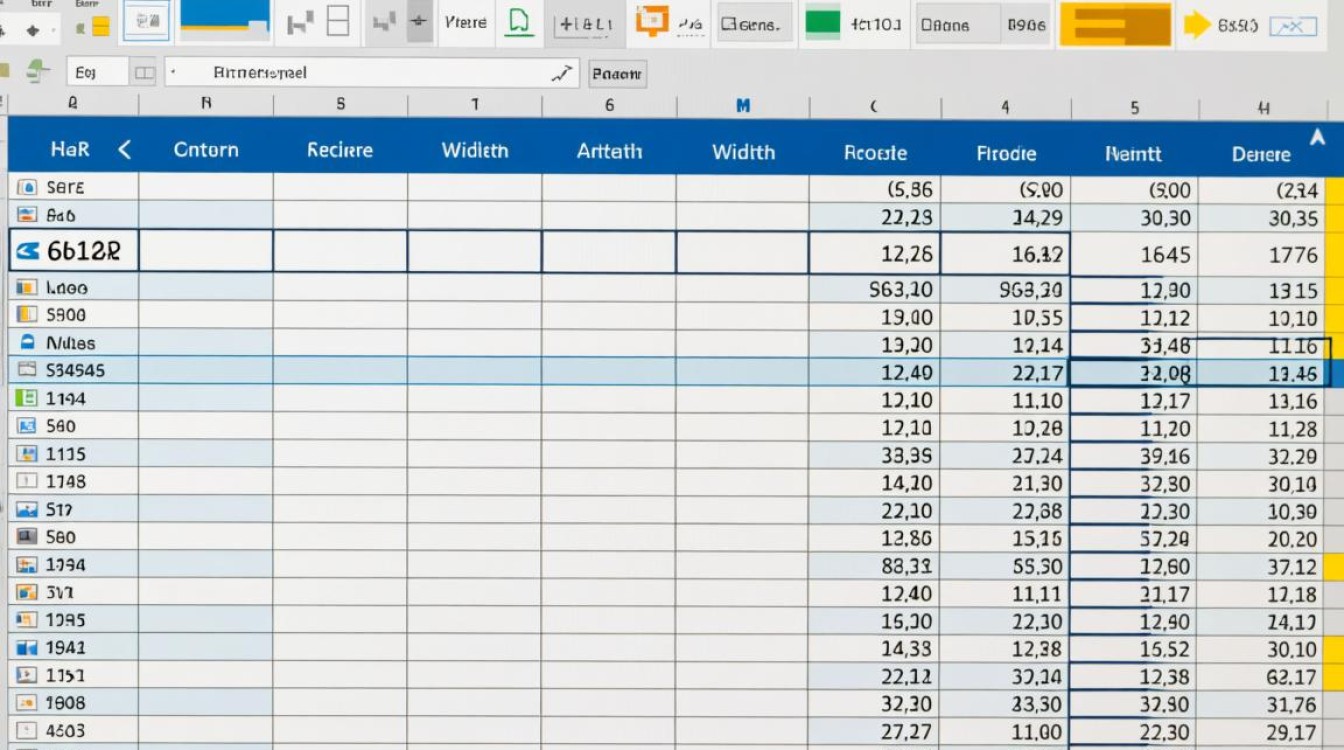
Task: Select the Cntern column header
Action: click(206, 150)
